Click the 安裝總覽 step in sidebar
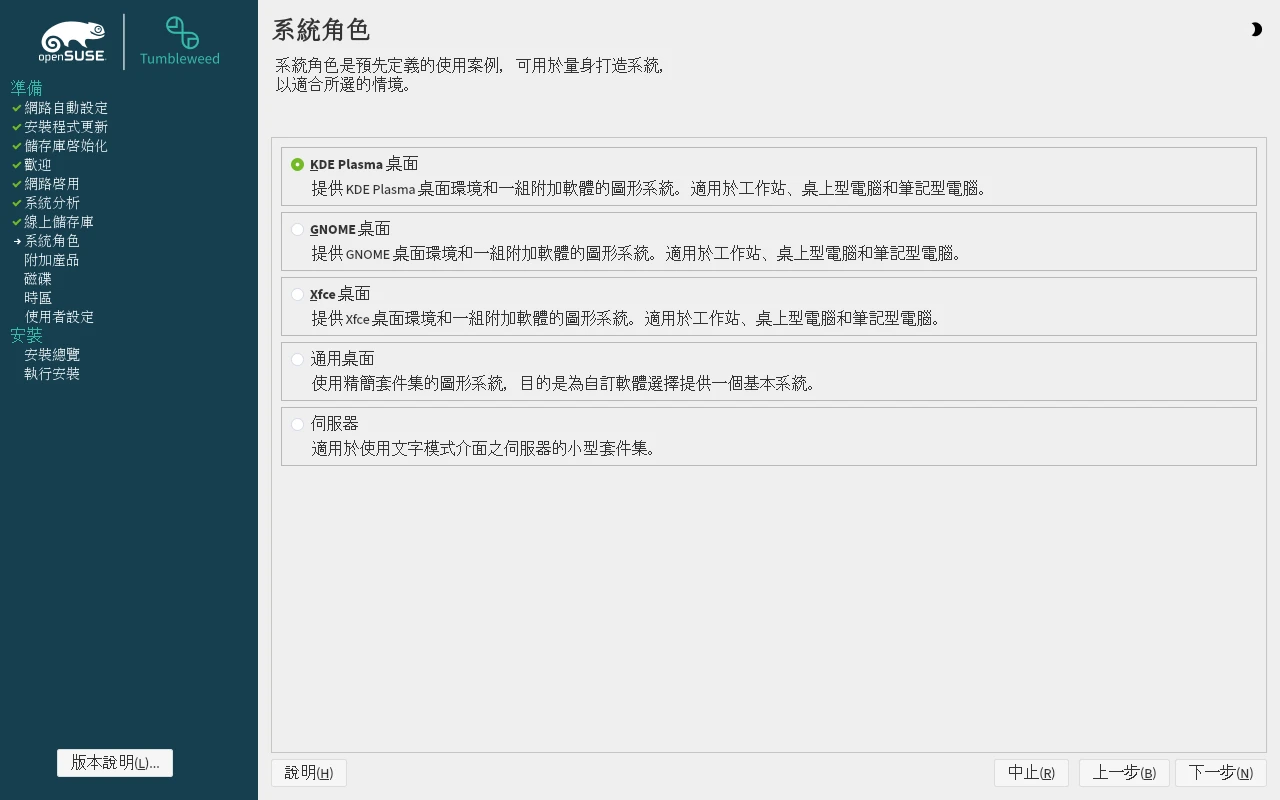The width and height of the screenshot is (1280, 800). click(52, 355)
